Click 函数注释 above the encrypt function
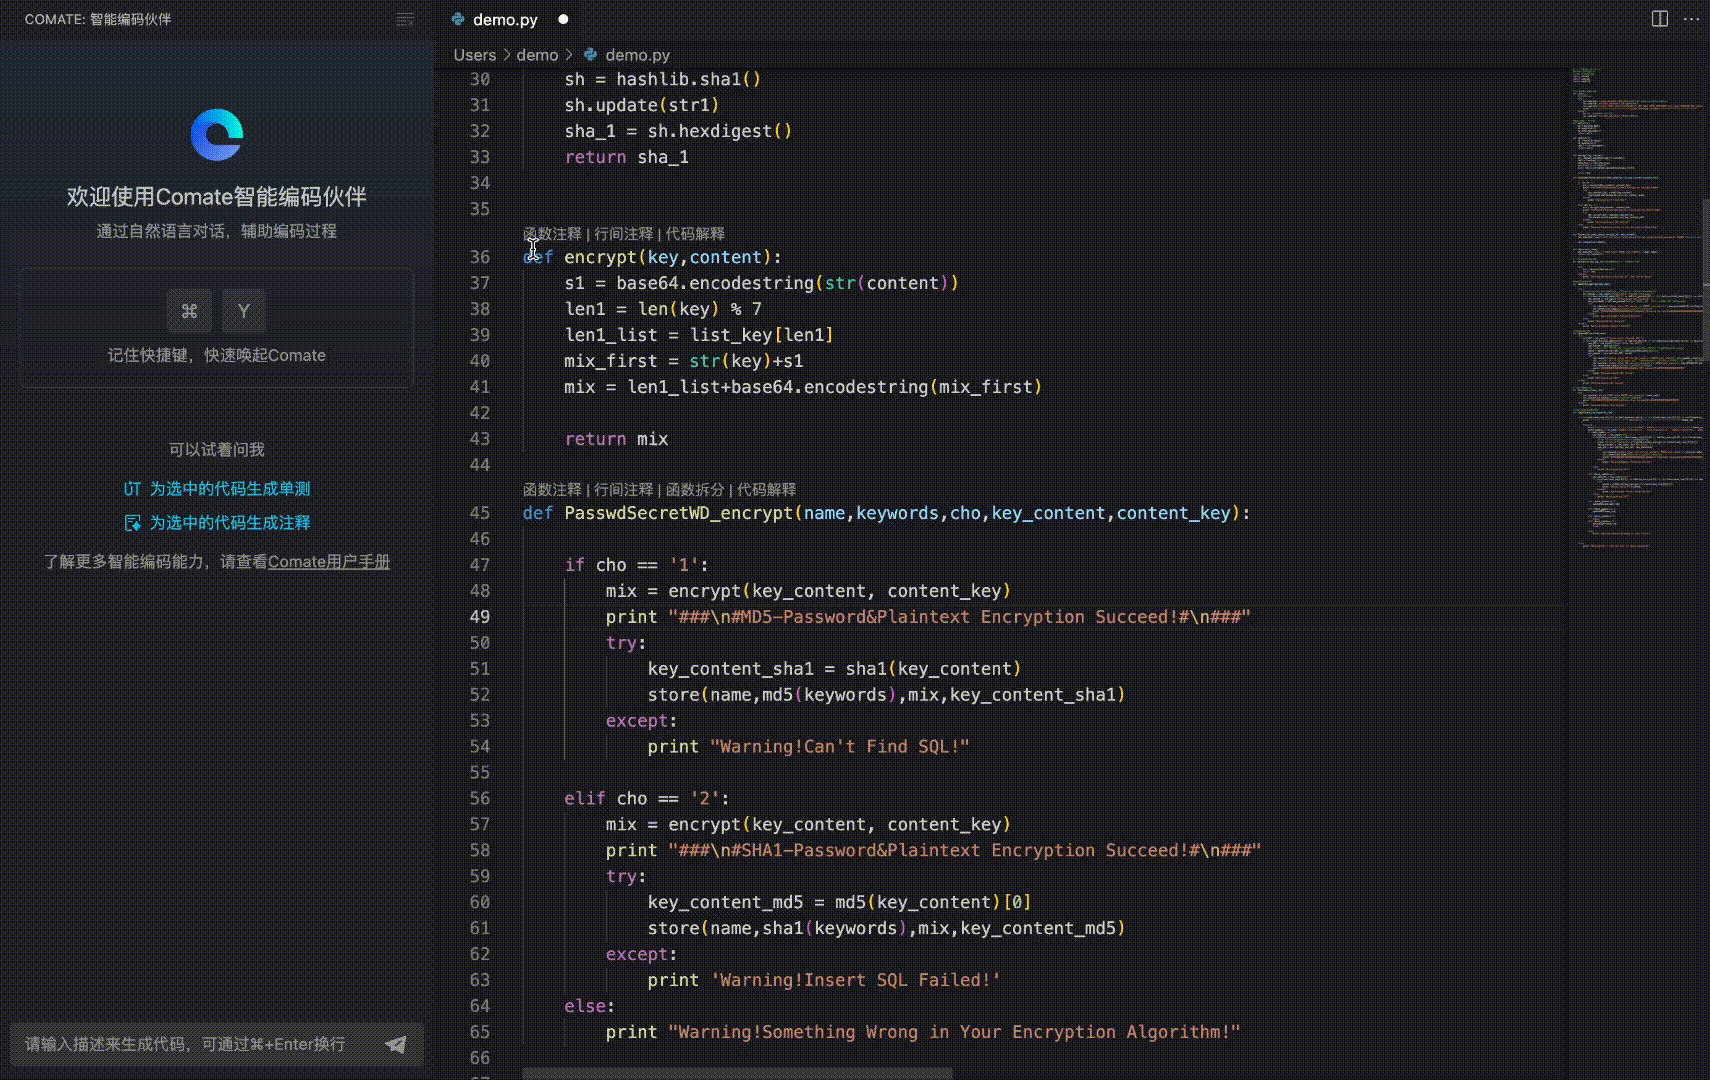 coord(552,234)
